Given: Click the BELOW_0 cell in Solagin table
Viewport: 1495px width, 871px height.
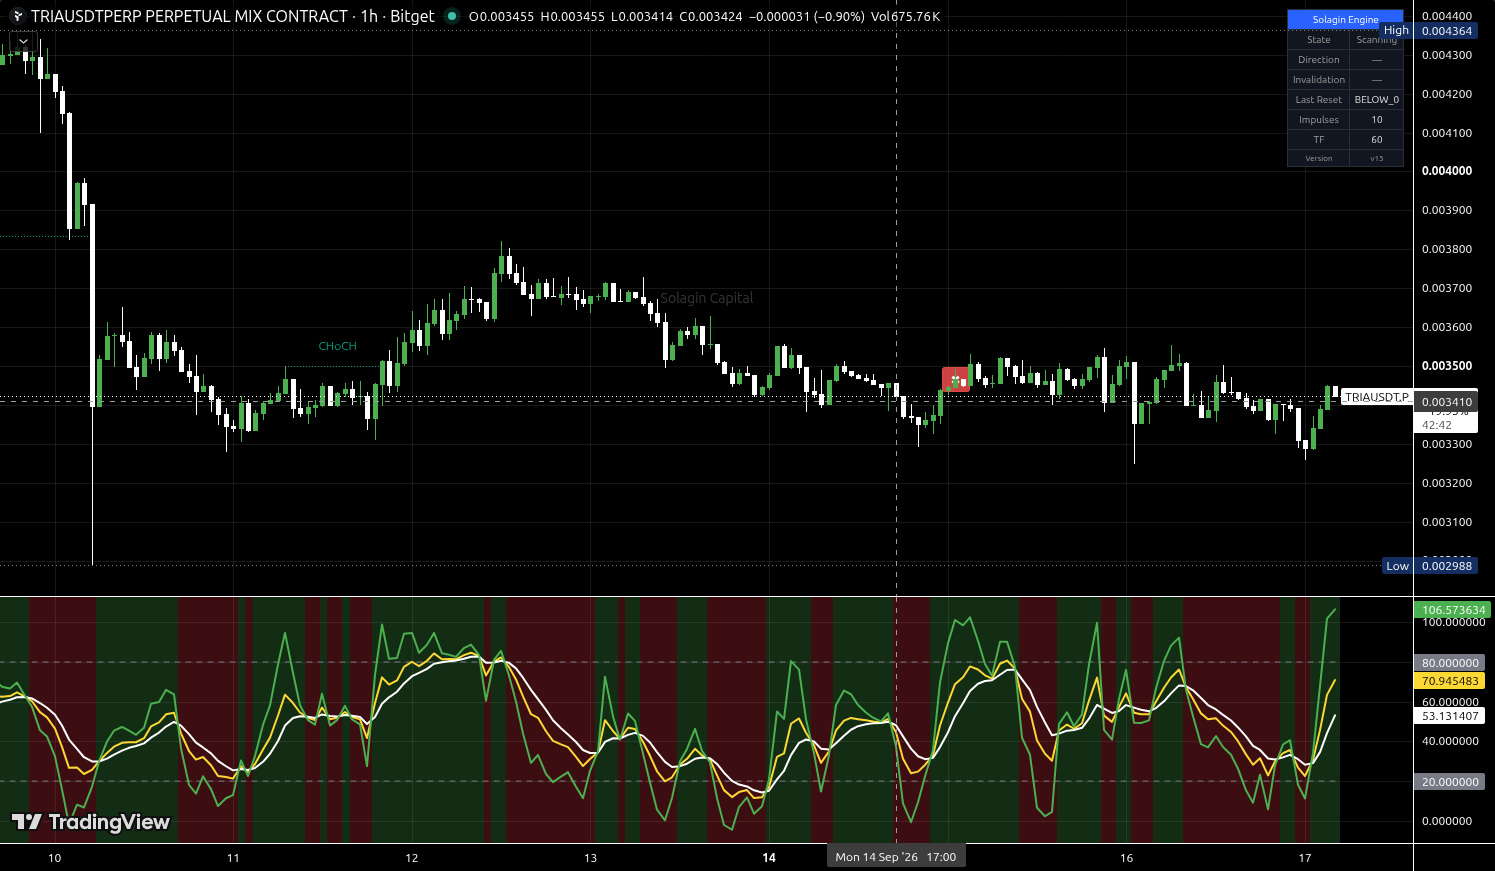Looking at the screenshot, I should (1377, 100).
